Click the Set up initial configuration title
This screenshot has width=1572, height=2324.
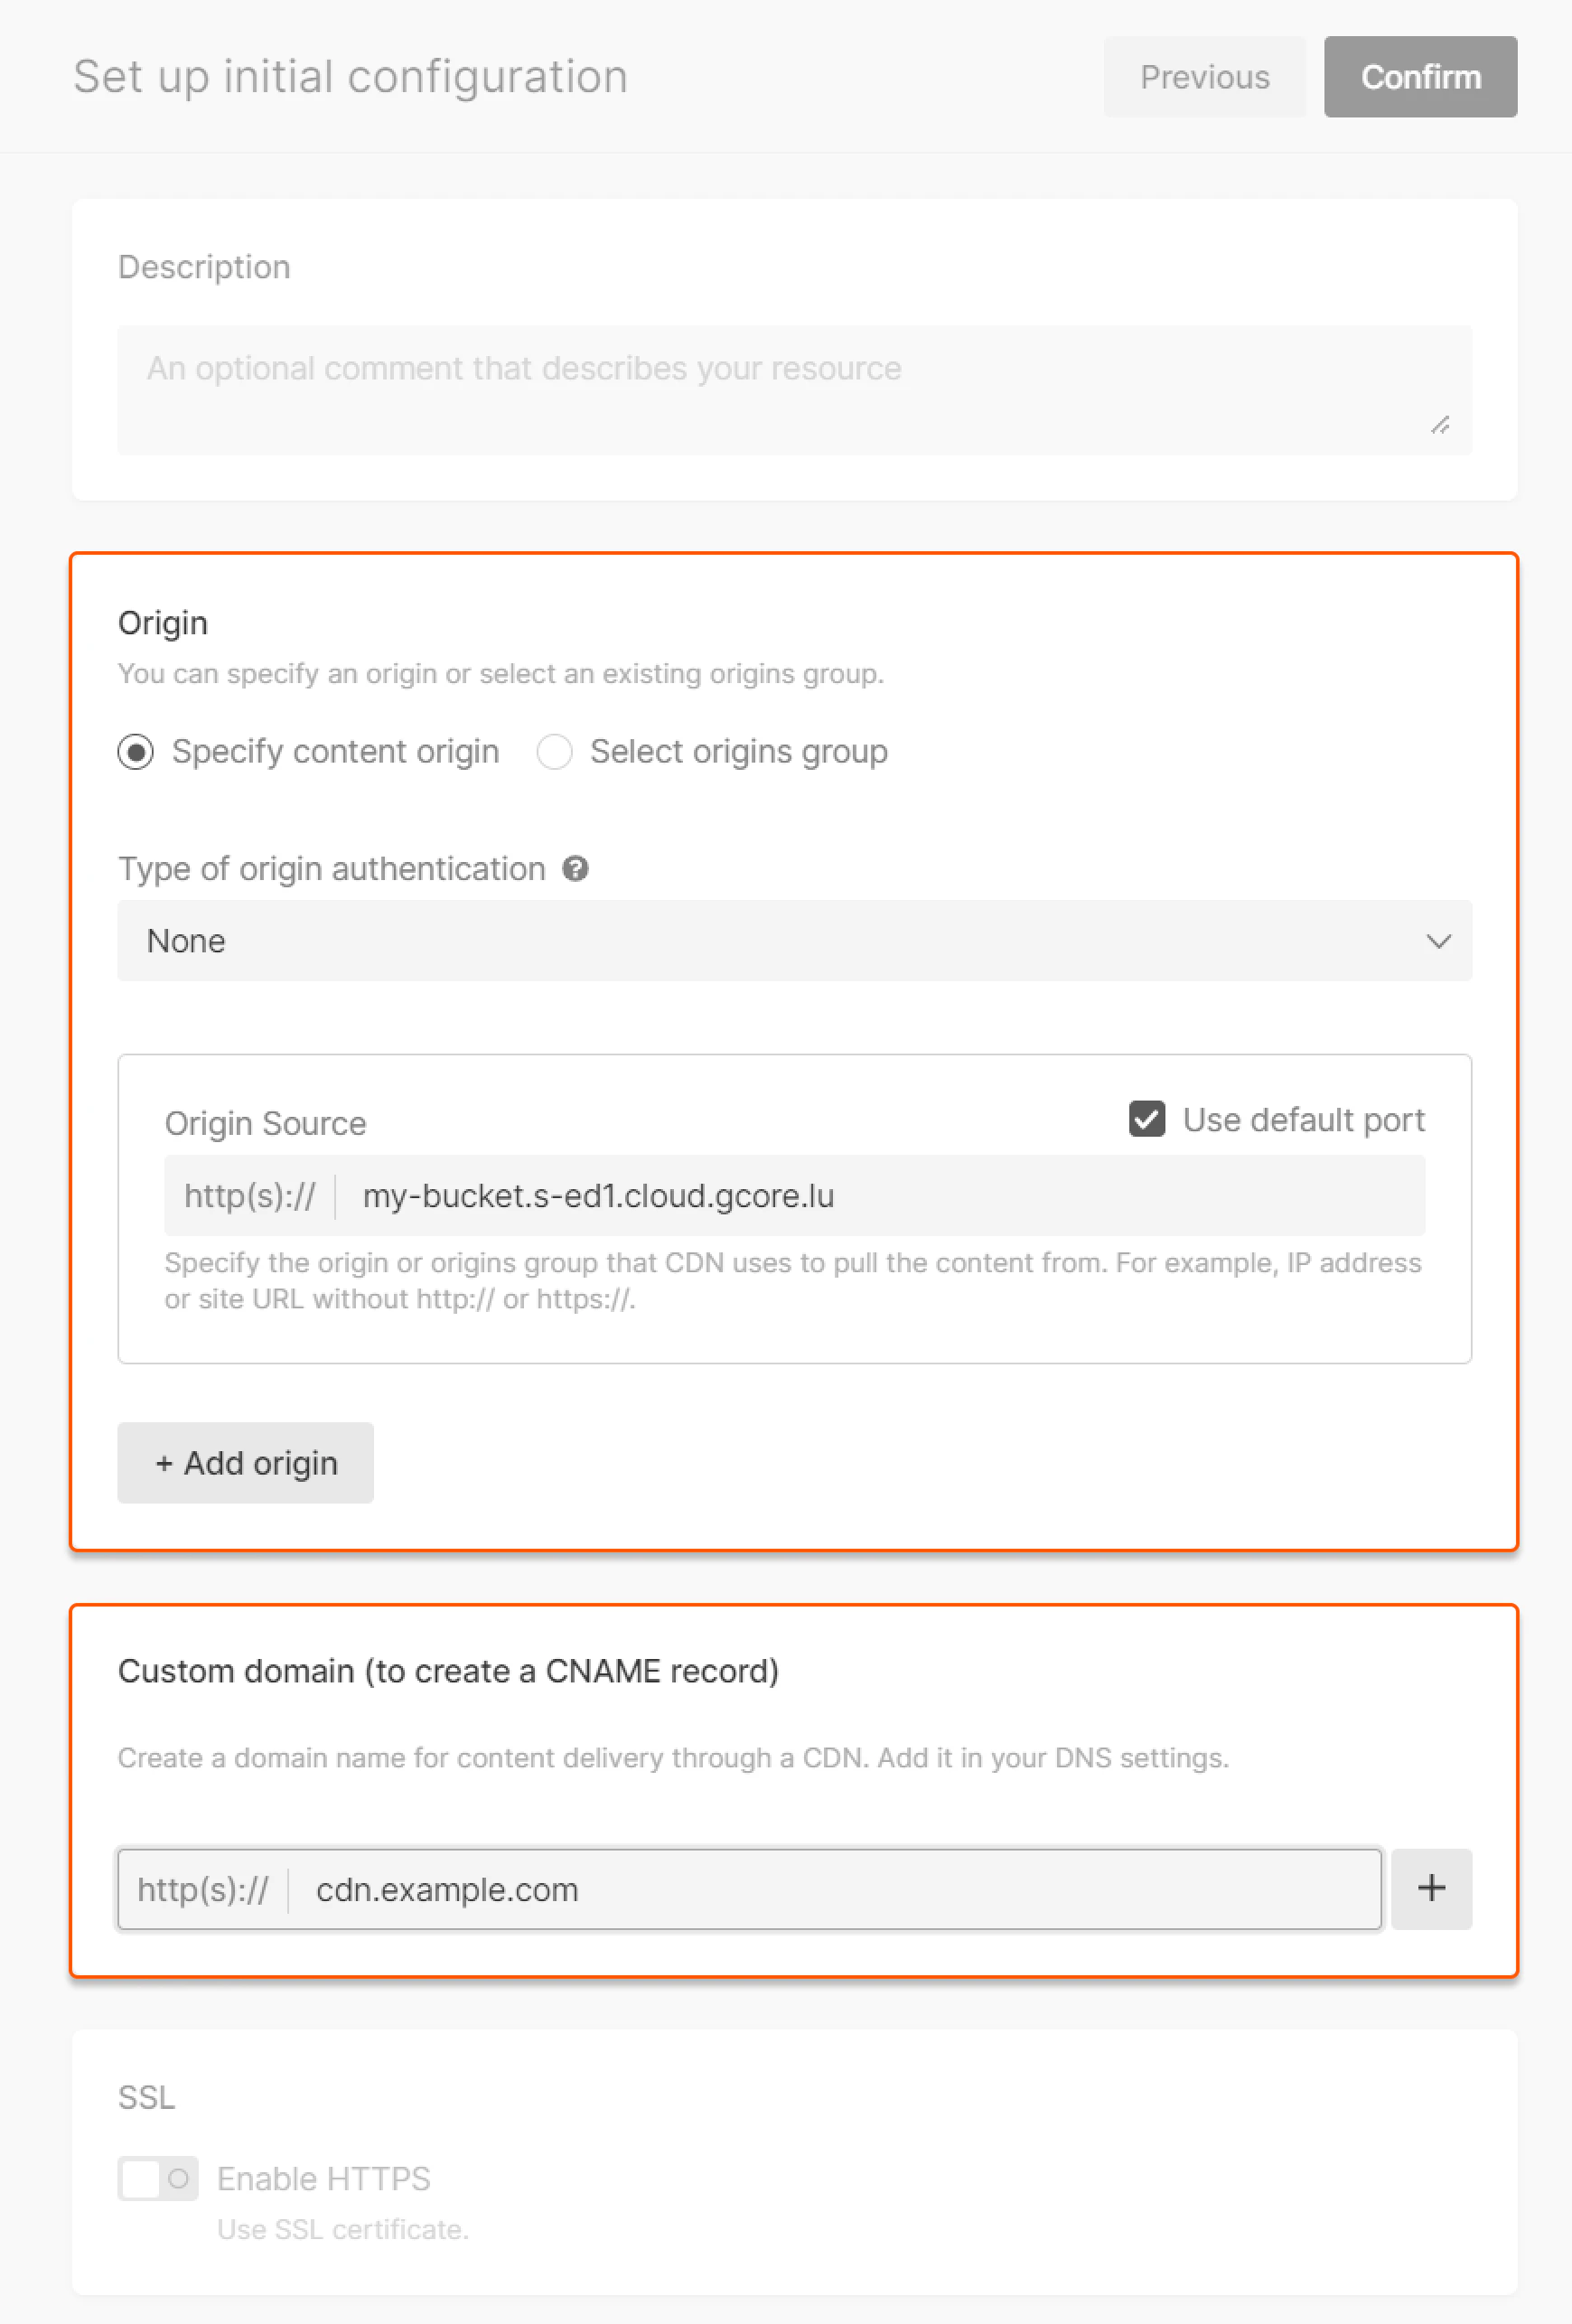[x=350, y=76]
